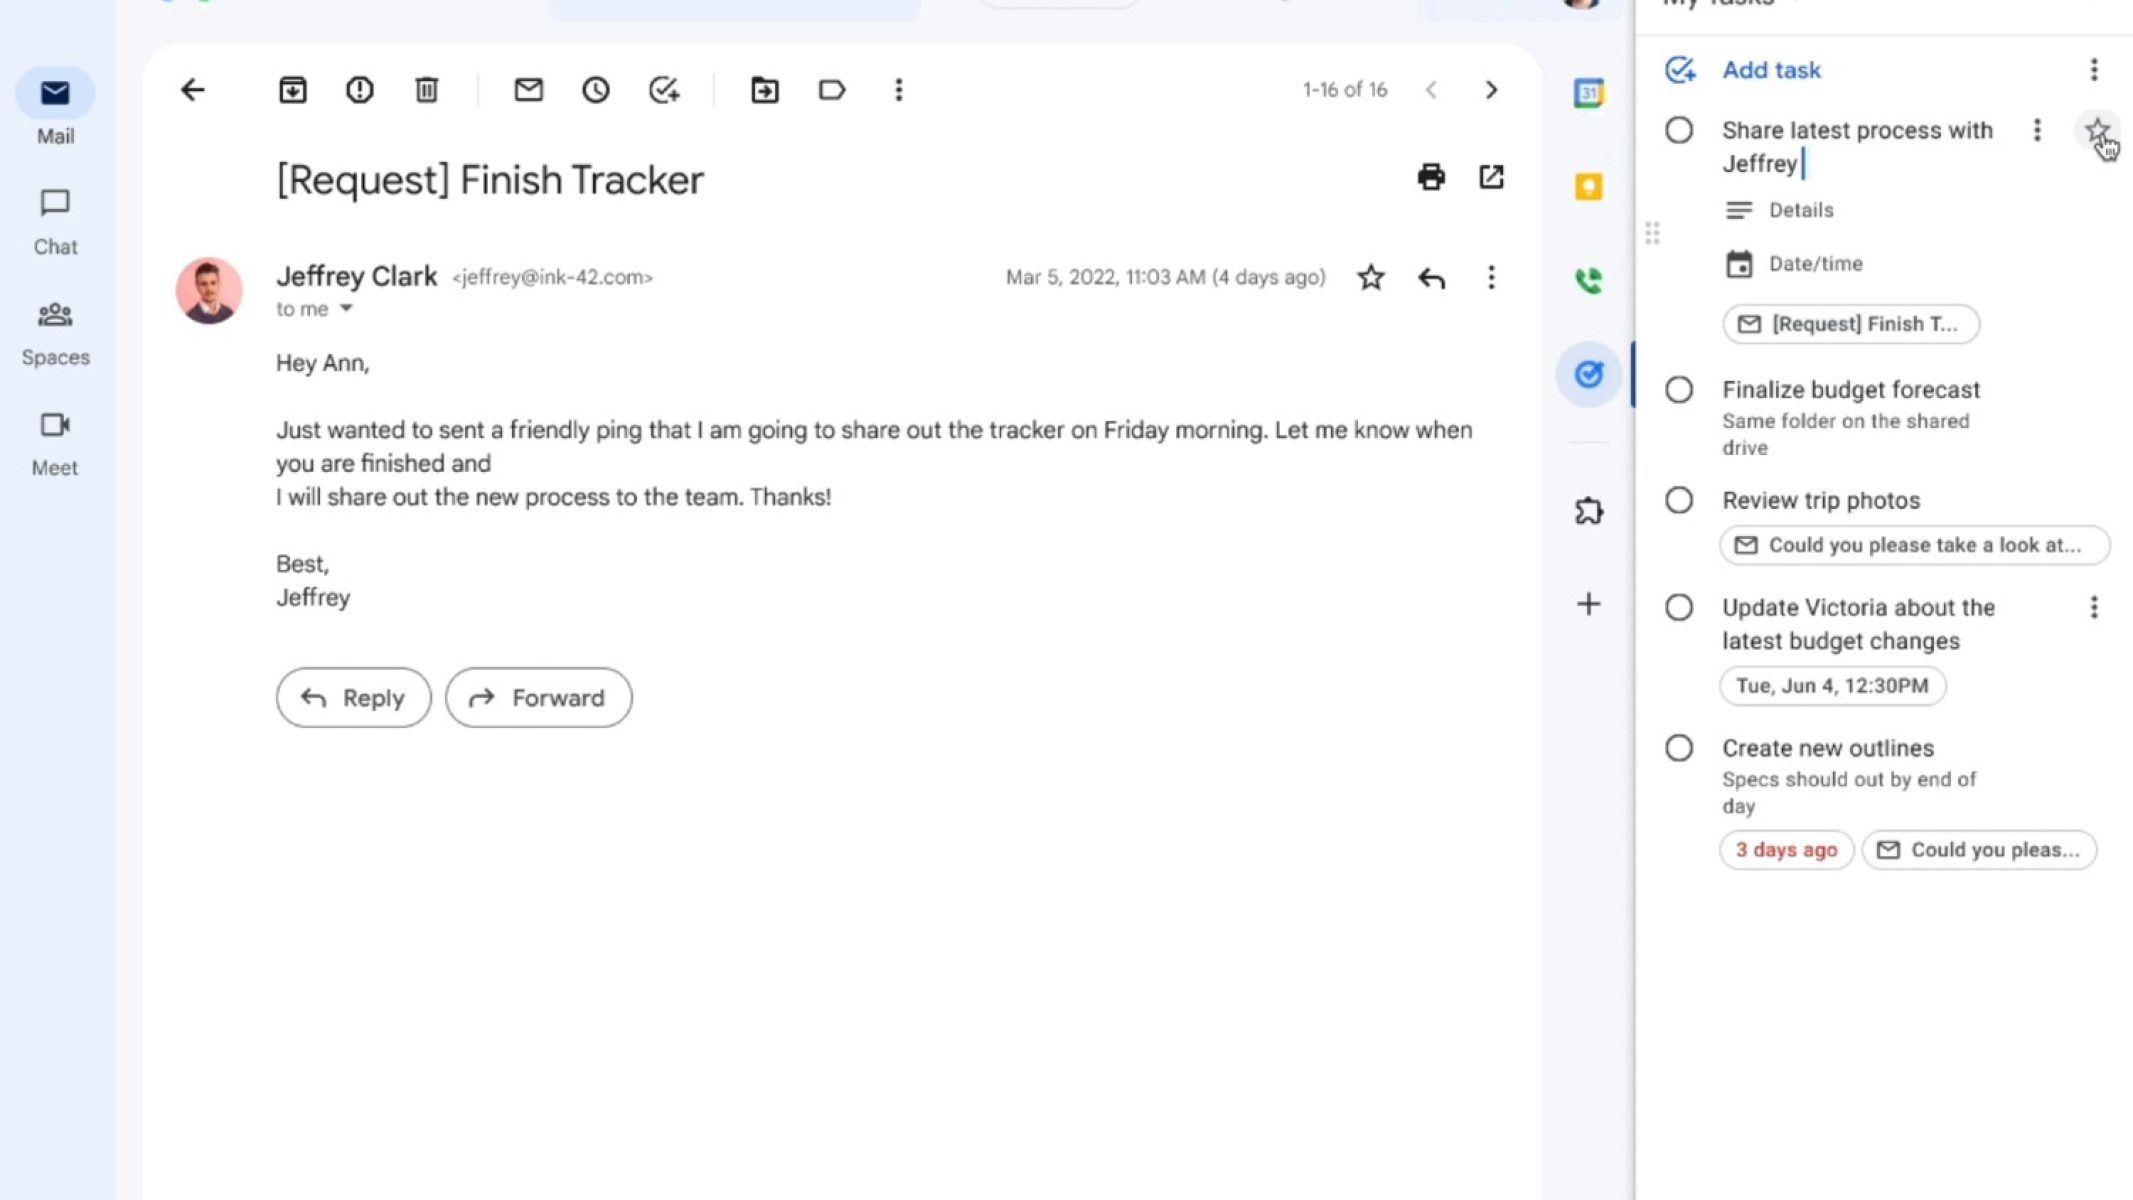Report this email as spam
2133x1200 pixels.
(359, 90)
